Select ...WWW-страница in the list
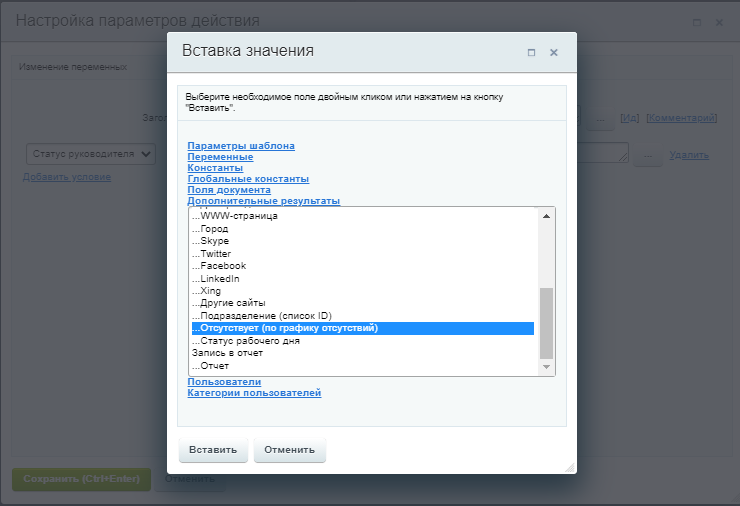The width and height of the screenshot is (740, 506). point(363,216)
